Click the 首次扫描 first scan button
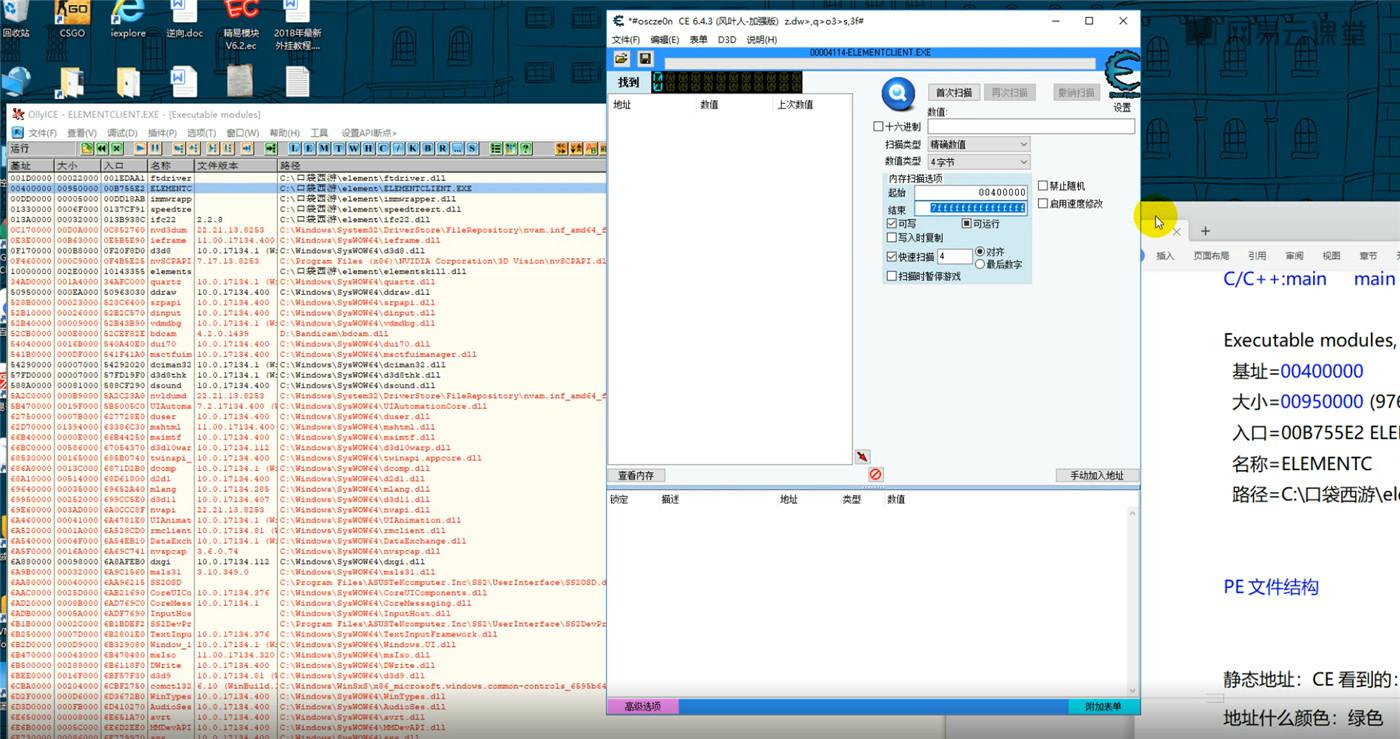 click(953, 92)
